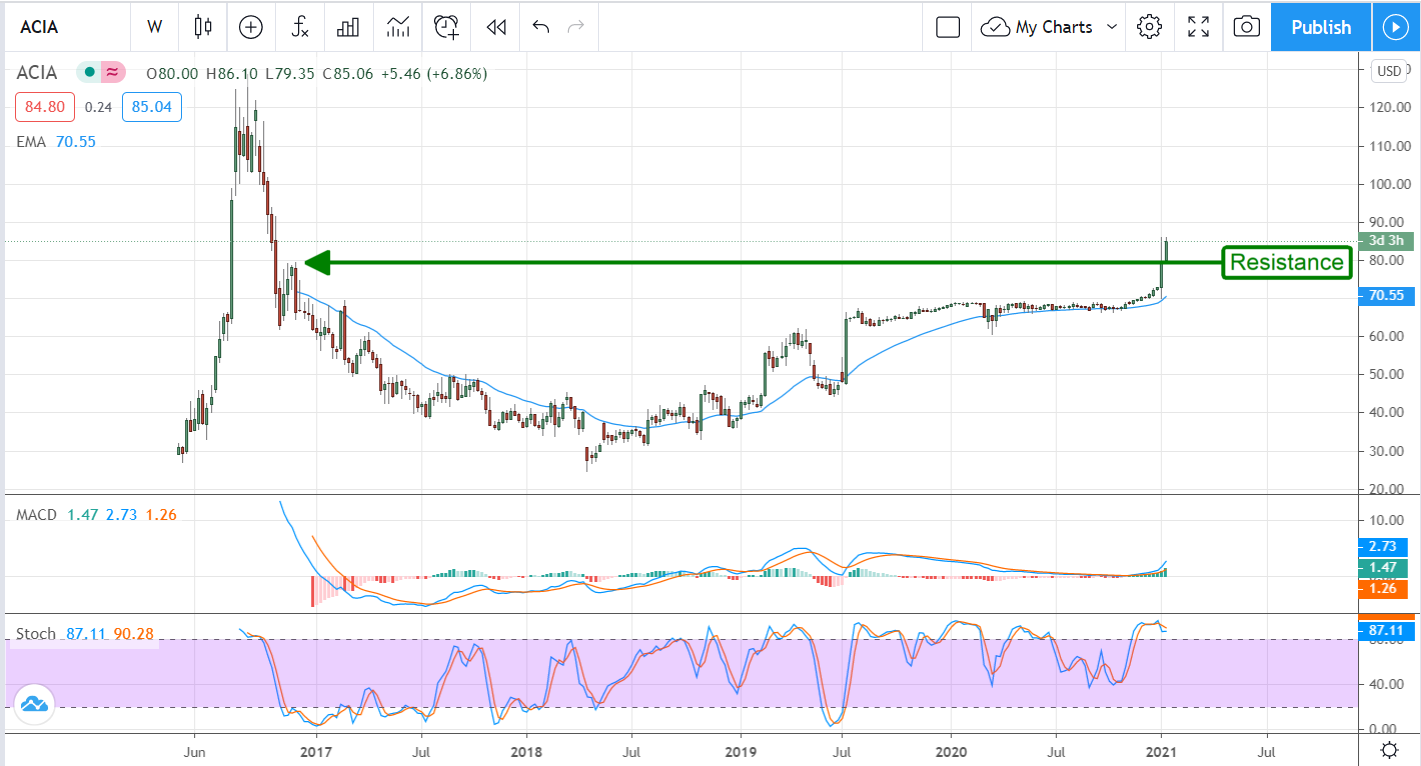Add a symbol to compare
Screen dimensions: 1421x766
[x=251, y=27]
